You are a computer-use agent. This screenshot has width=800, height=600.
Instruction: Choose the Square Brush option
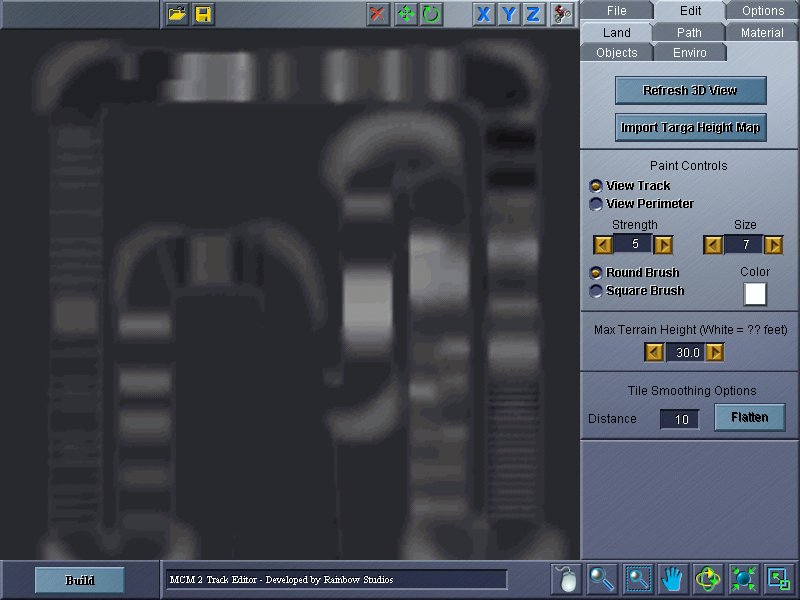click(595, 291)
